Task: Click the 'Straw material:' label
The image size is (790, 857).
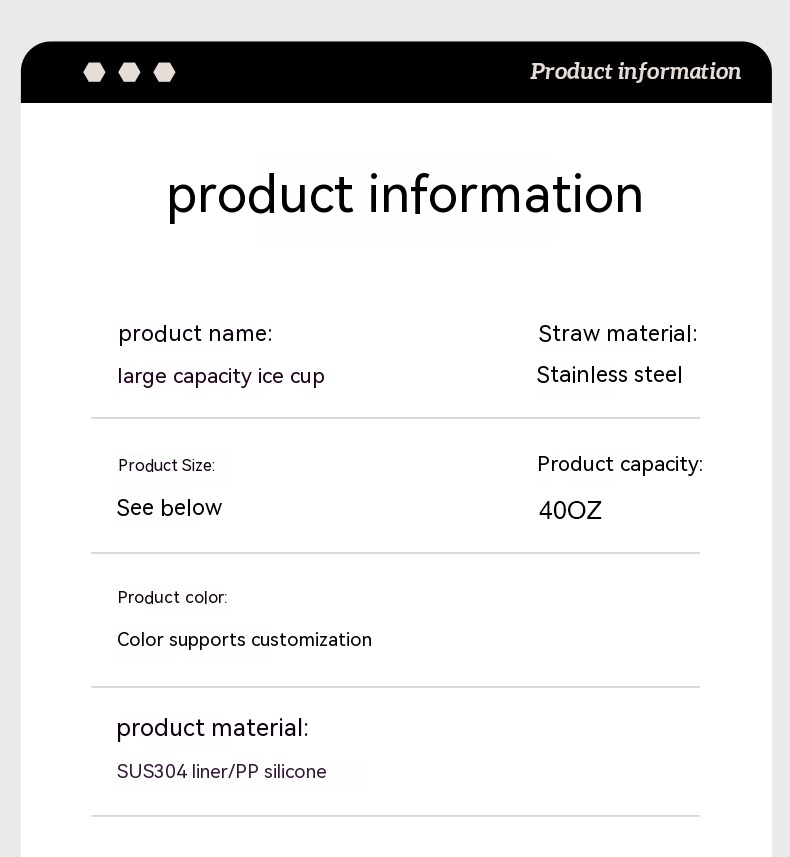Action: click(x=617, y=333)
